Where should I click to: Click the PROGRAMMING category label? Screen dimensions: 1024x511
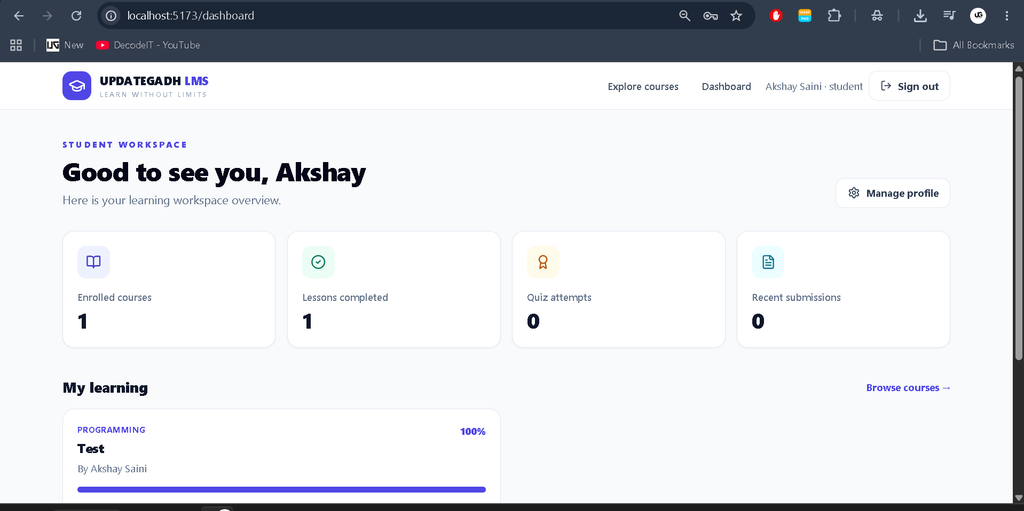(112, 430)
